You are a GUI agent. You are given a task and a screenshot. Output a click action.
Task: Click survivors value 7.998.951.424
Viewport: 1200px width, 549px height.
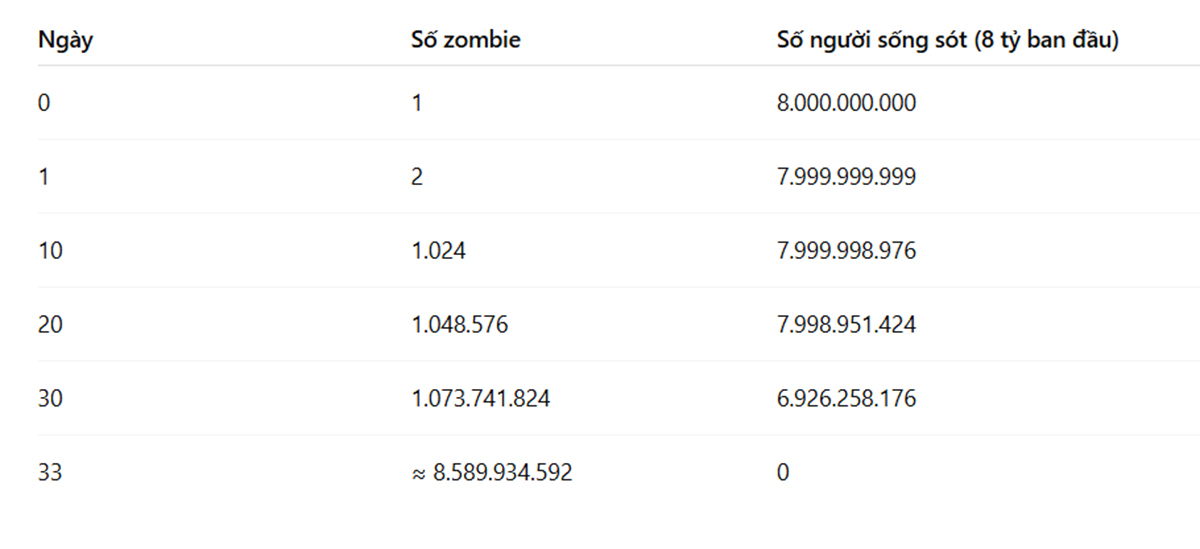click(x=846, y=325)
